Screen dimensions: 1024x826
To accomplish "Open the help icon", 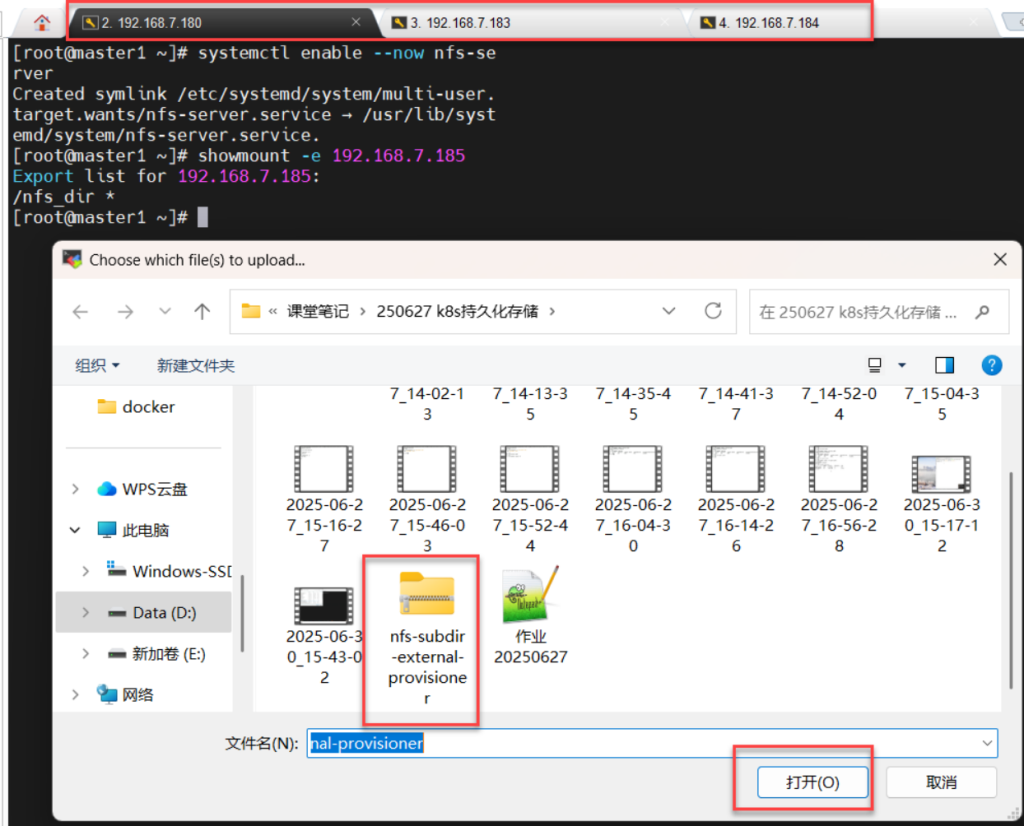I will [x=991, y=365].
